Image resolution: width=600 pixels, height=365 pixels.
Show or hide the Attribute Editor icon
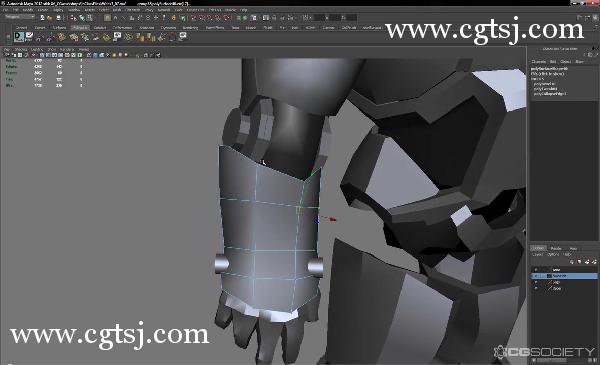[579, 18]
